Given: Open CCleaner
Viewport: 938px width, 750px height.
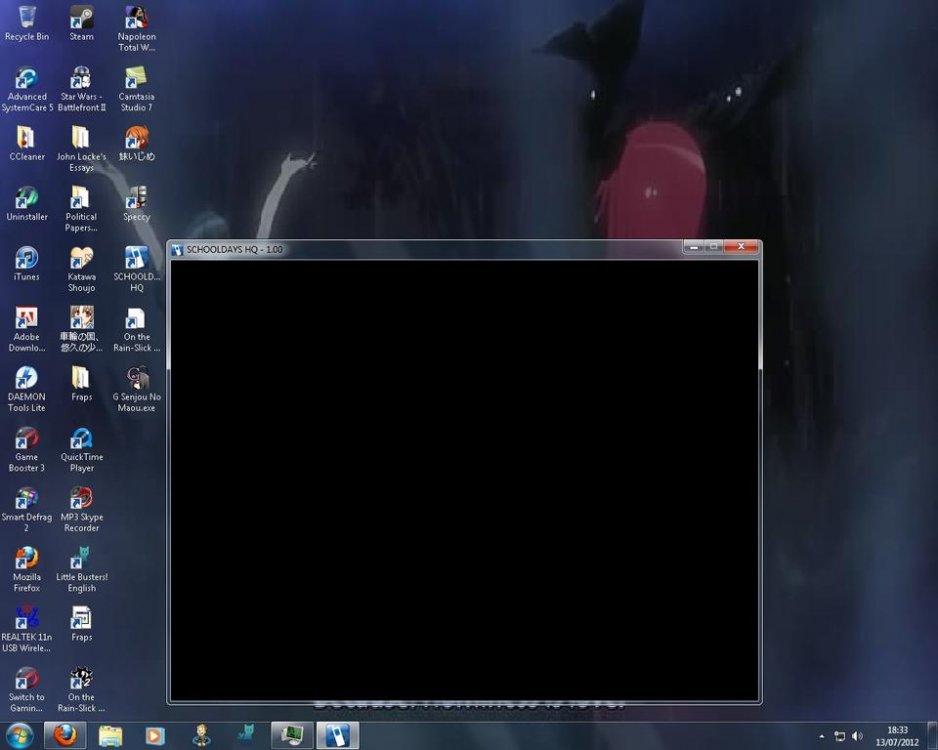Looking at the screenshot, I should click(26, 140).
